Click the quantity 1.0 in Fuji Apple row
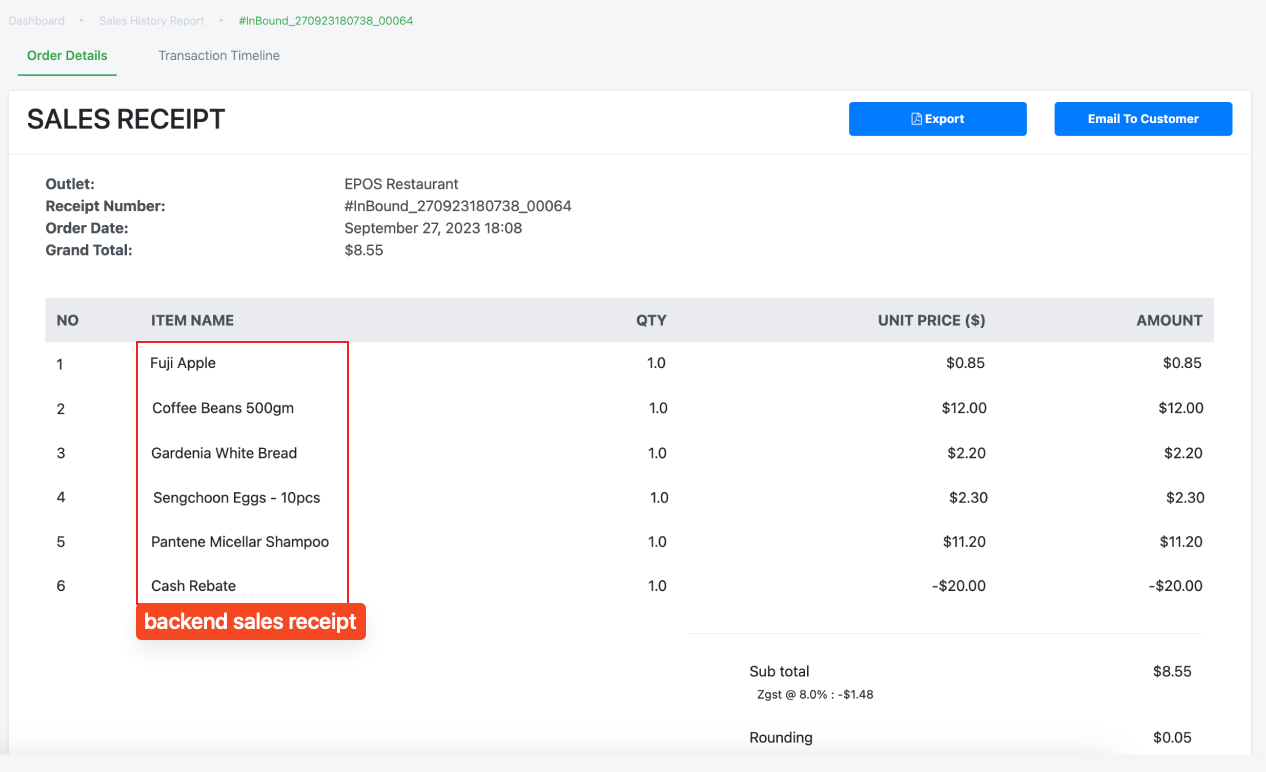Viewport: 1266px width, 772px height. pos(656,363)
